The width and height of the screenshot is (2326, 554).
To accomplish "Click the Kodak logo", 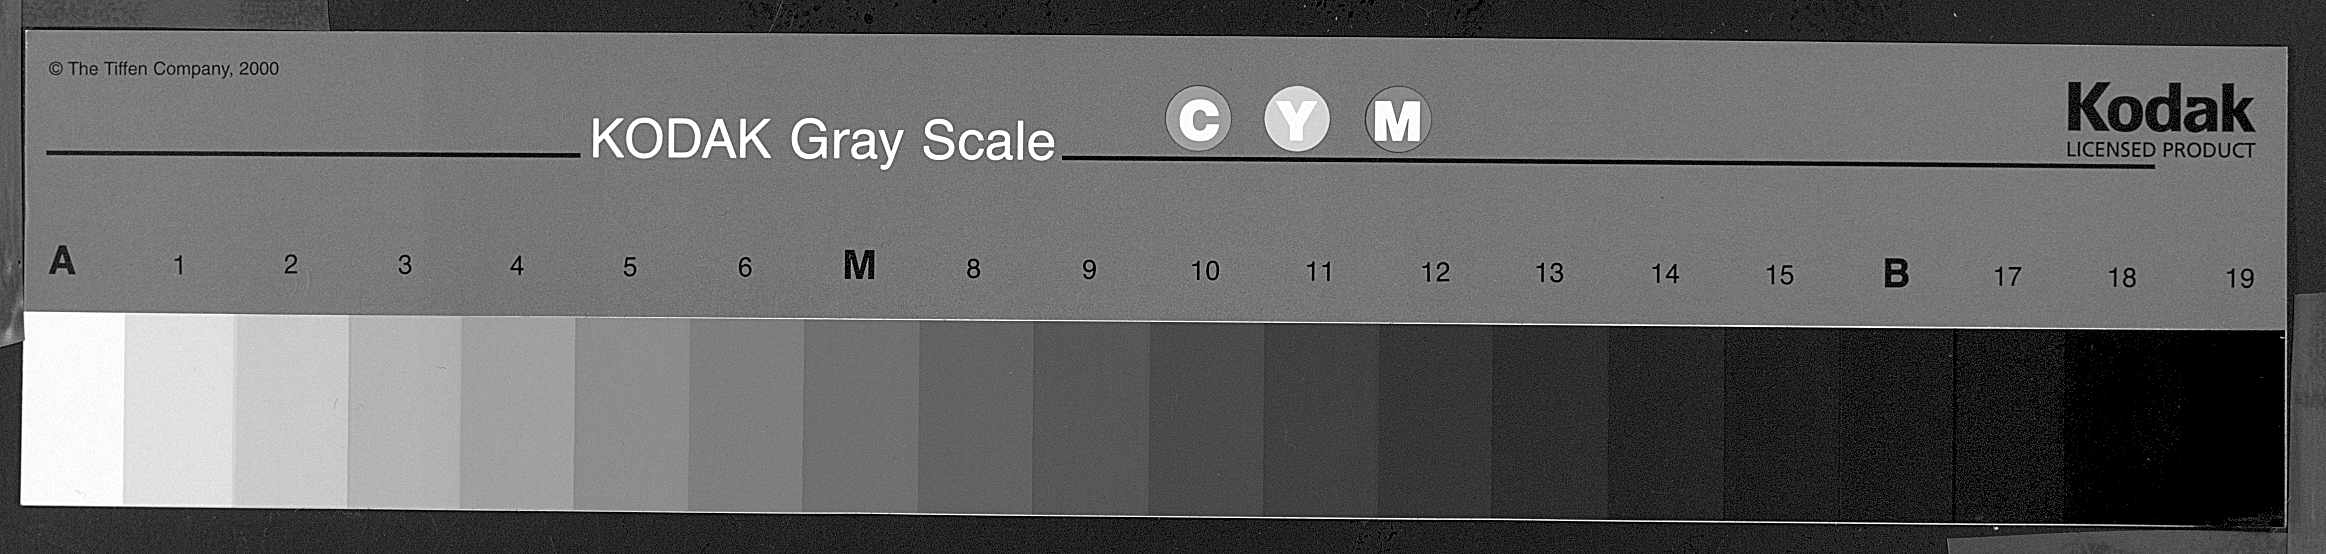I will (x=2160, y=110).
